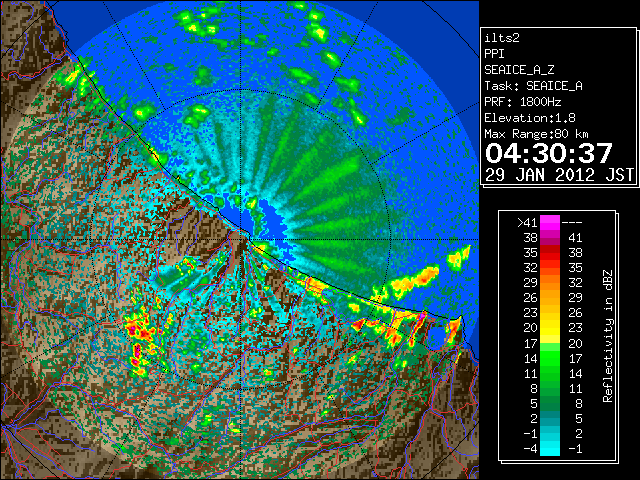640x480 pixels.
Task: Click the 'Elevation:1.8' text
Action: [530, 118]
